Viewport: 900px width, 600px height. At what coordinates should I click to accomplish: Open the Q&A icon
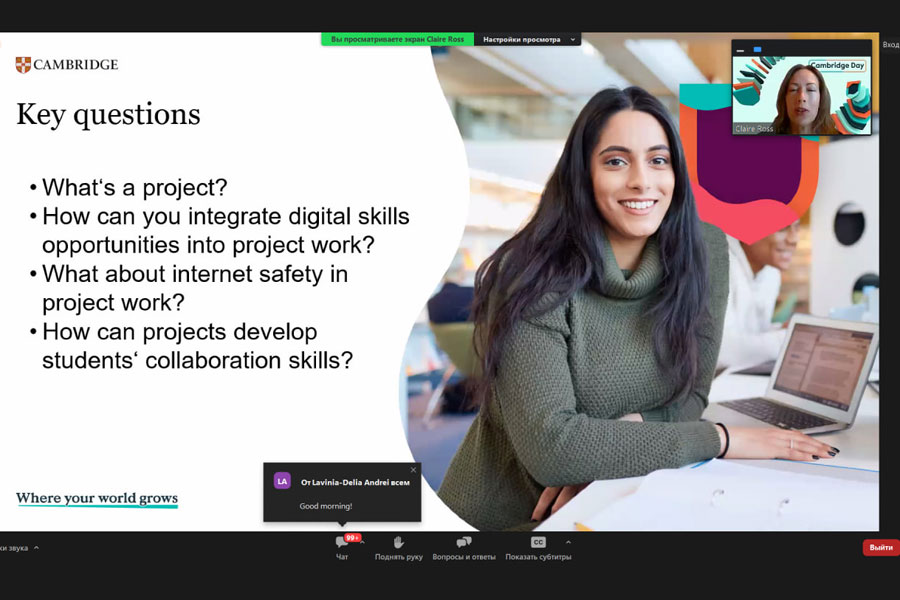click(x=464, y=542)
